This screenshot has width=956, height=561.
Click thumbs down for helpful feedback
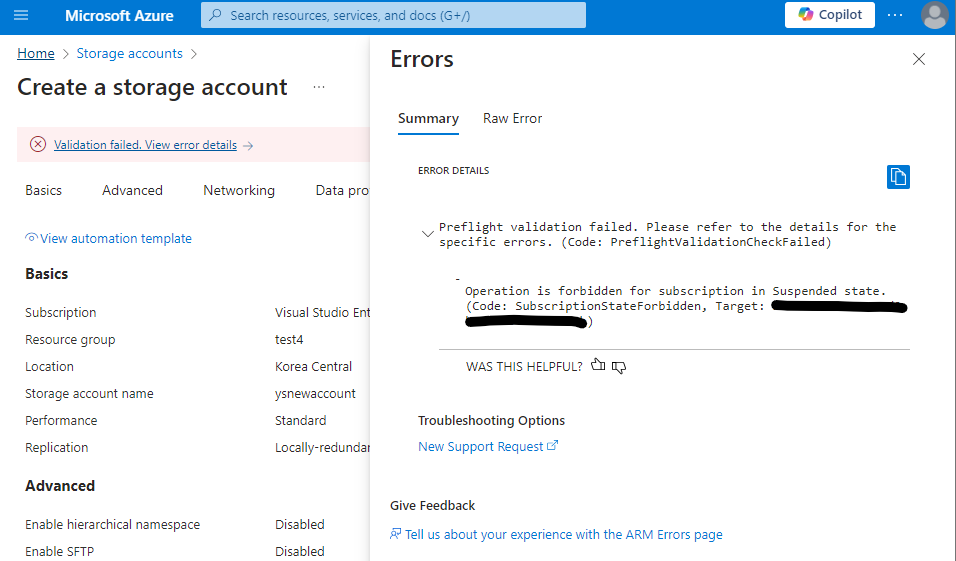(619, 367)
